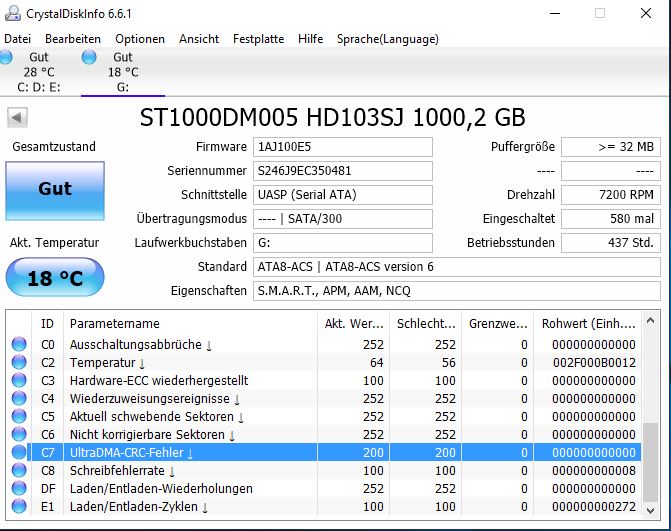
Task: Click the Drehzahl value 7200 RPM
Action: [611, 195]
